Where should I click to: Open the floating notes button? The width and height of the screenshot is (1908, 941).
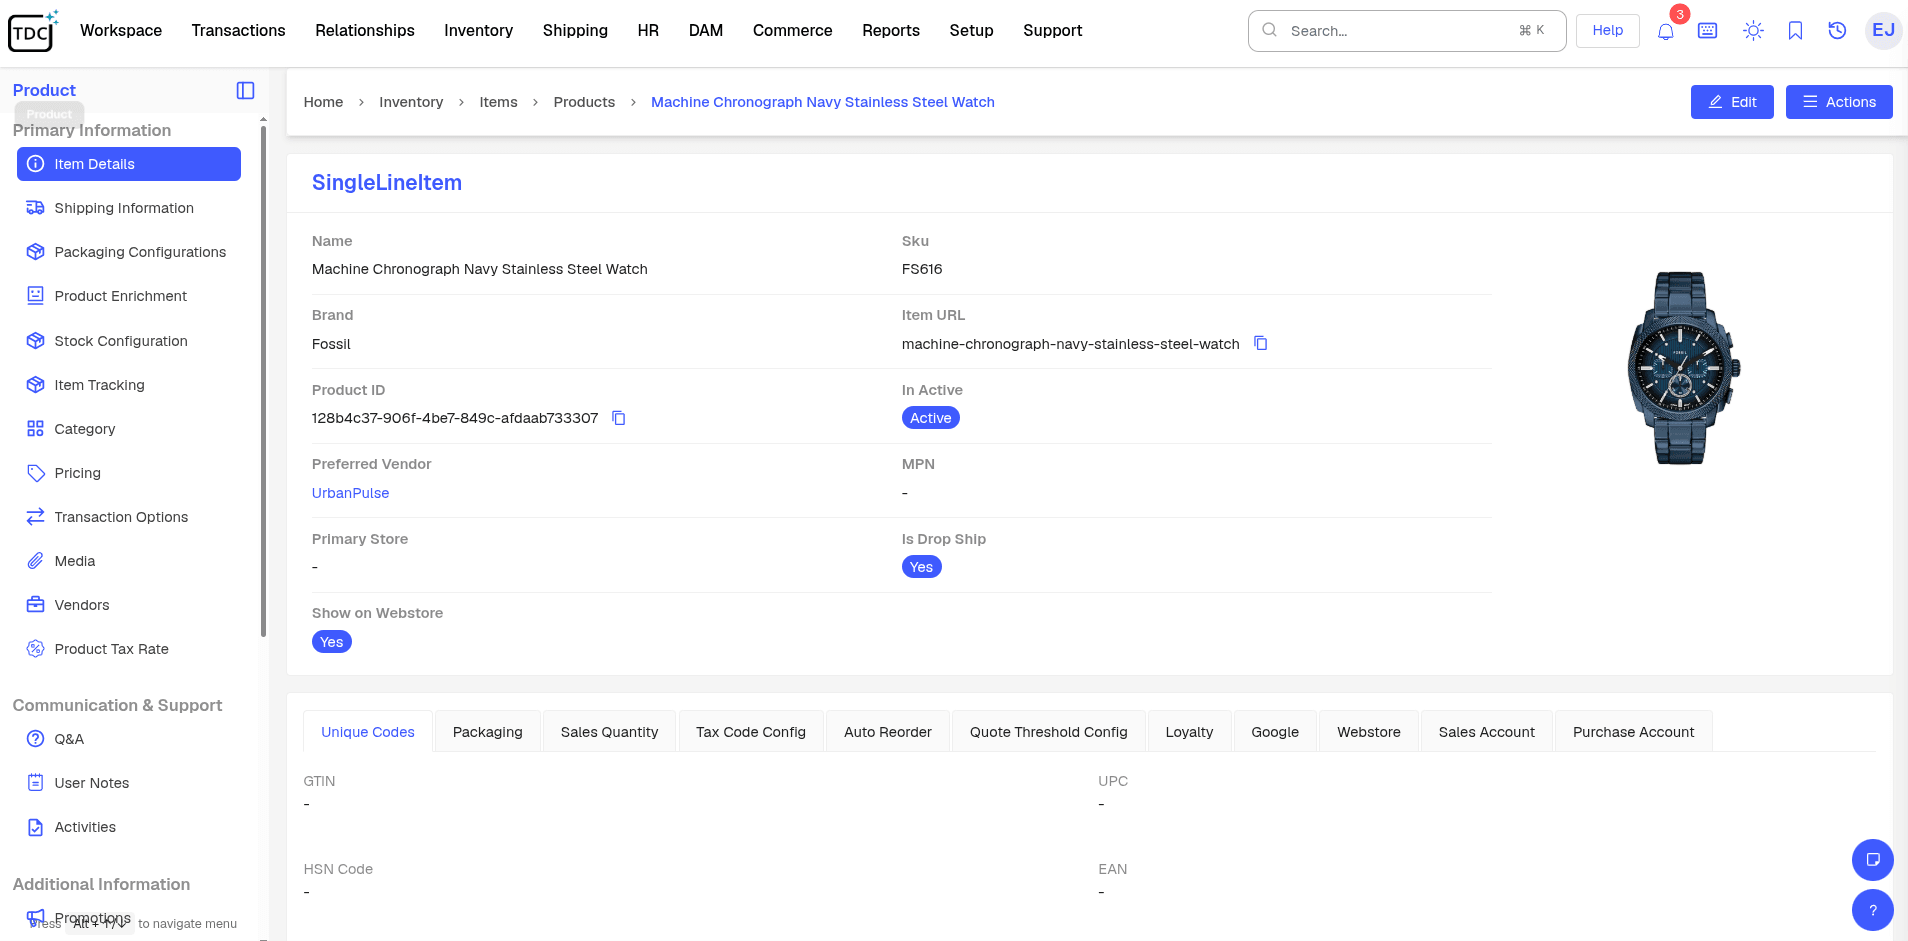pyautogui.click(x=1872, y=859)
